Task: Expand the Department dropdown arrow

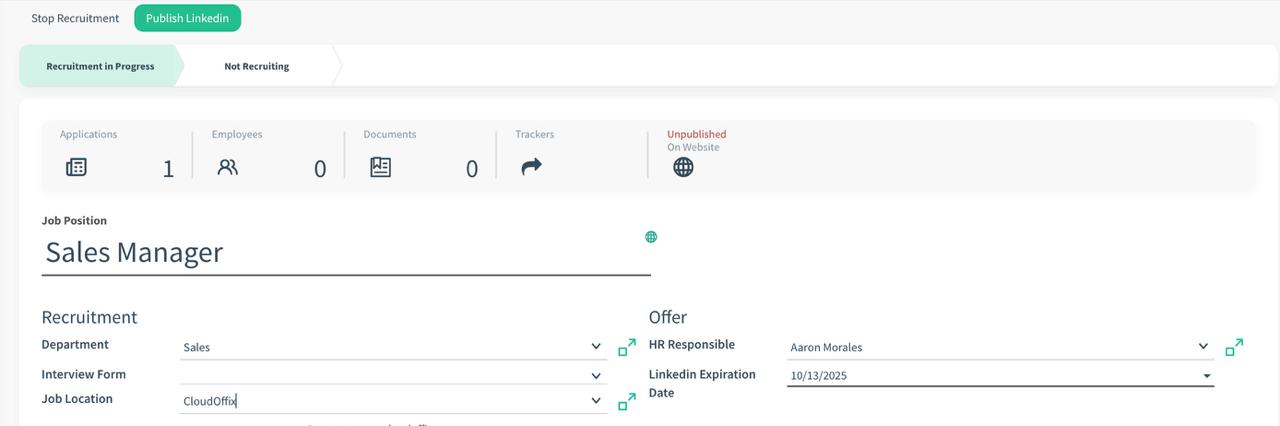Action: click(596, 347)
